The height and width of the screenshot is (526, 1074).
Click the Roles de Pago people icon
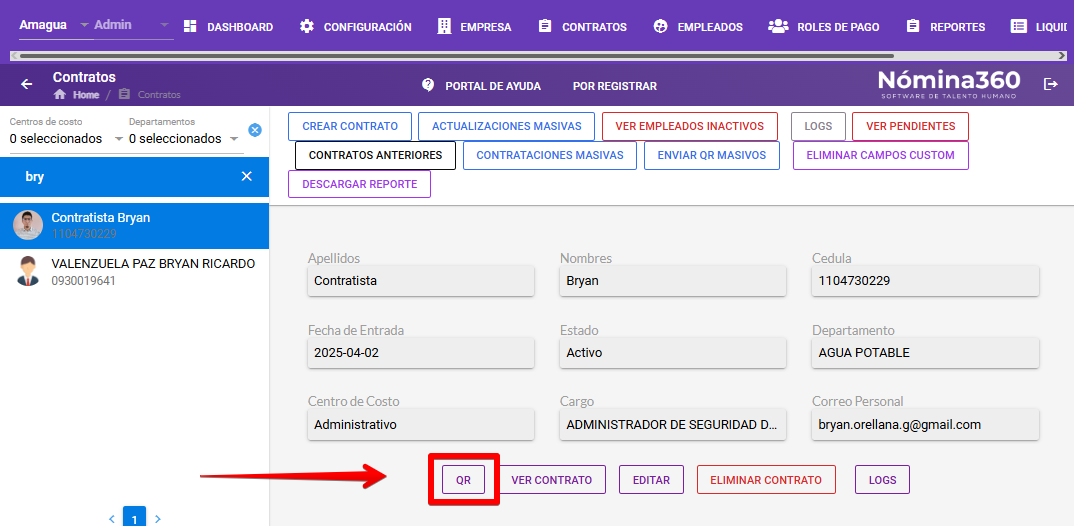(x=778, y=26)
